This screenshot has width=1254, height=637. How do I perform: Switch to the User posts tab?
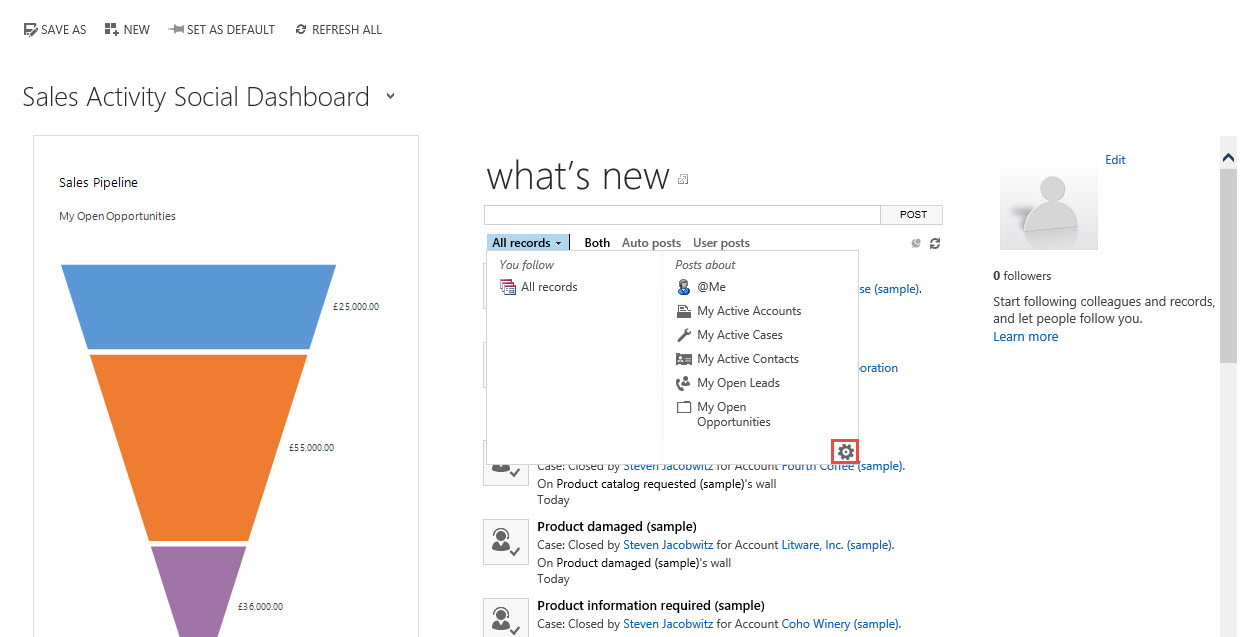(721, 243)
